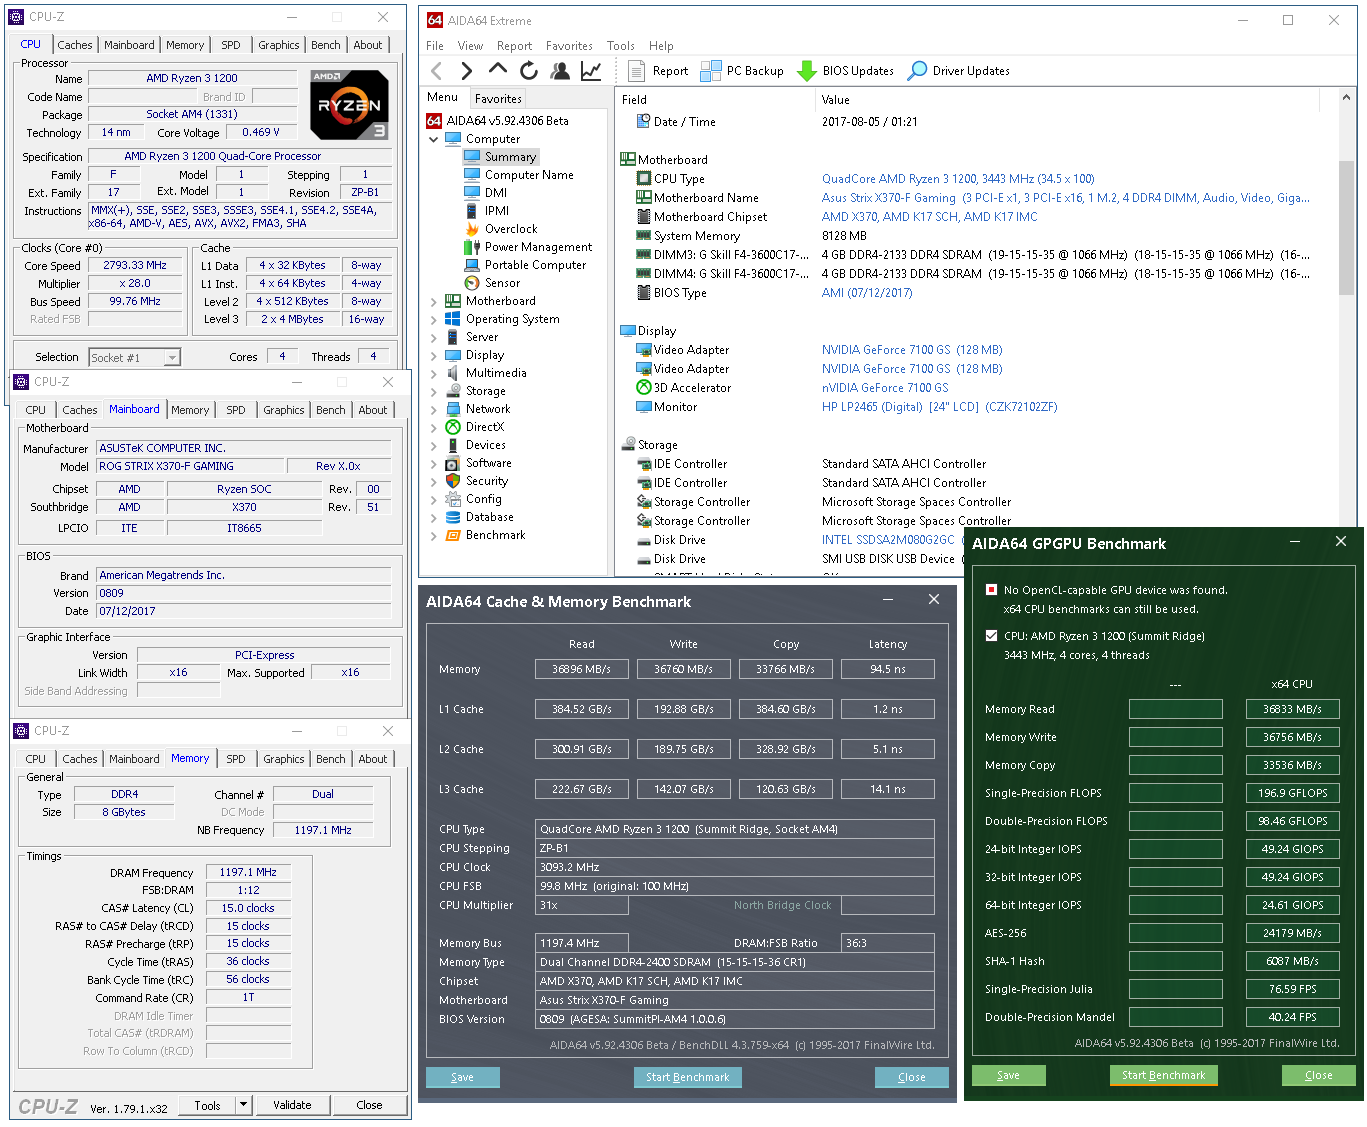1367x1127 pixels.
Task: Expand the Multimedia tree node
Action: 433,373
